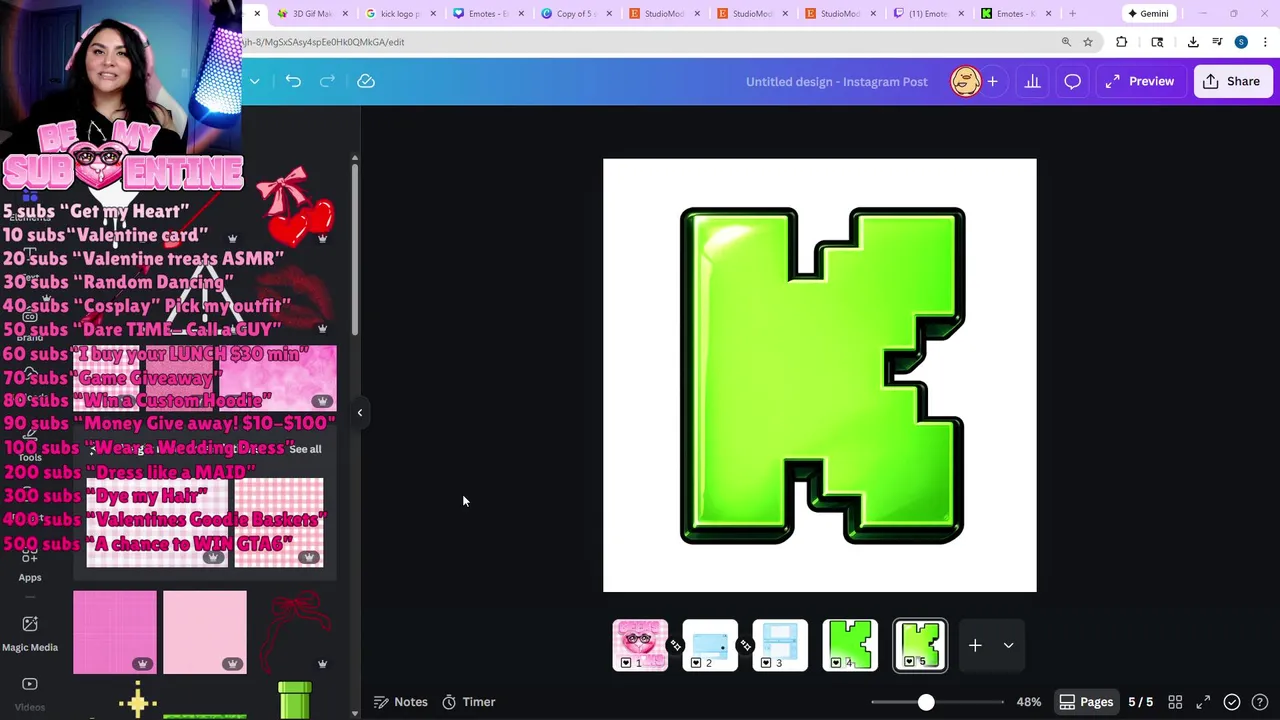Open the Chrome downloads icon
The image size is (1280, 720).
1193,42
